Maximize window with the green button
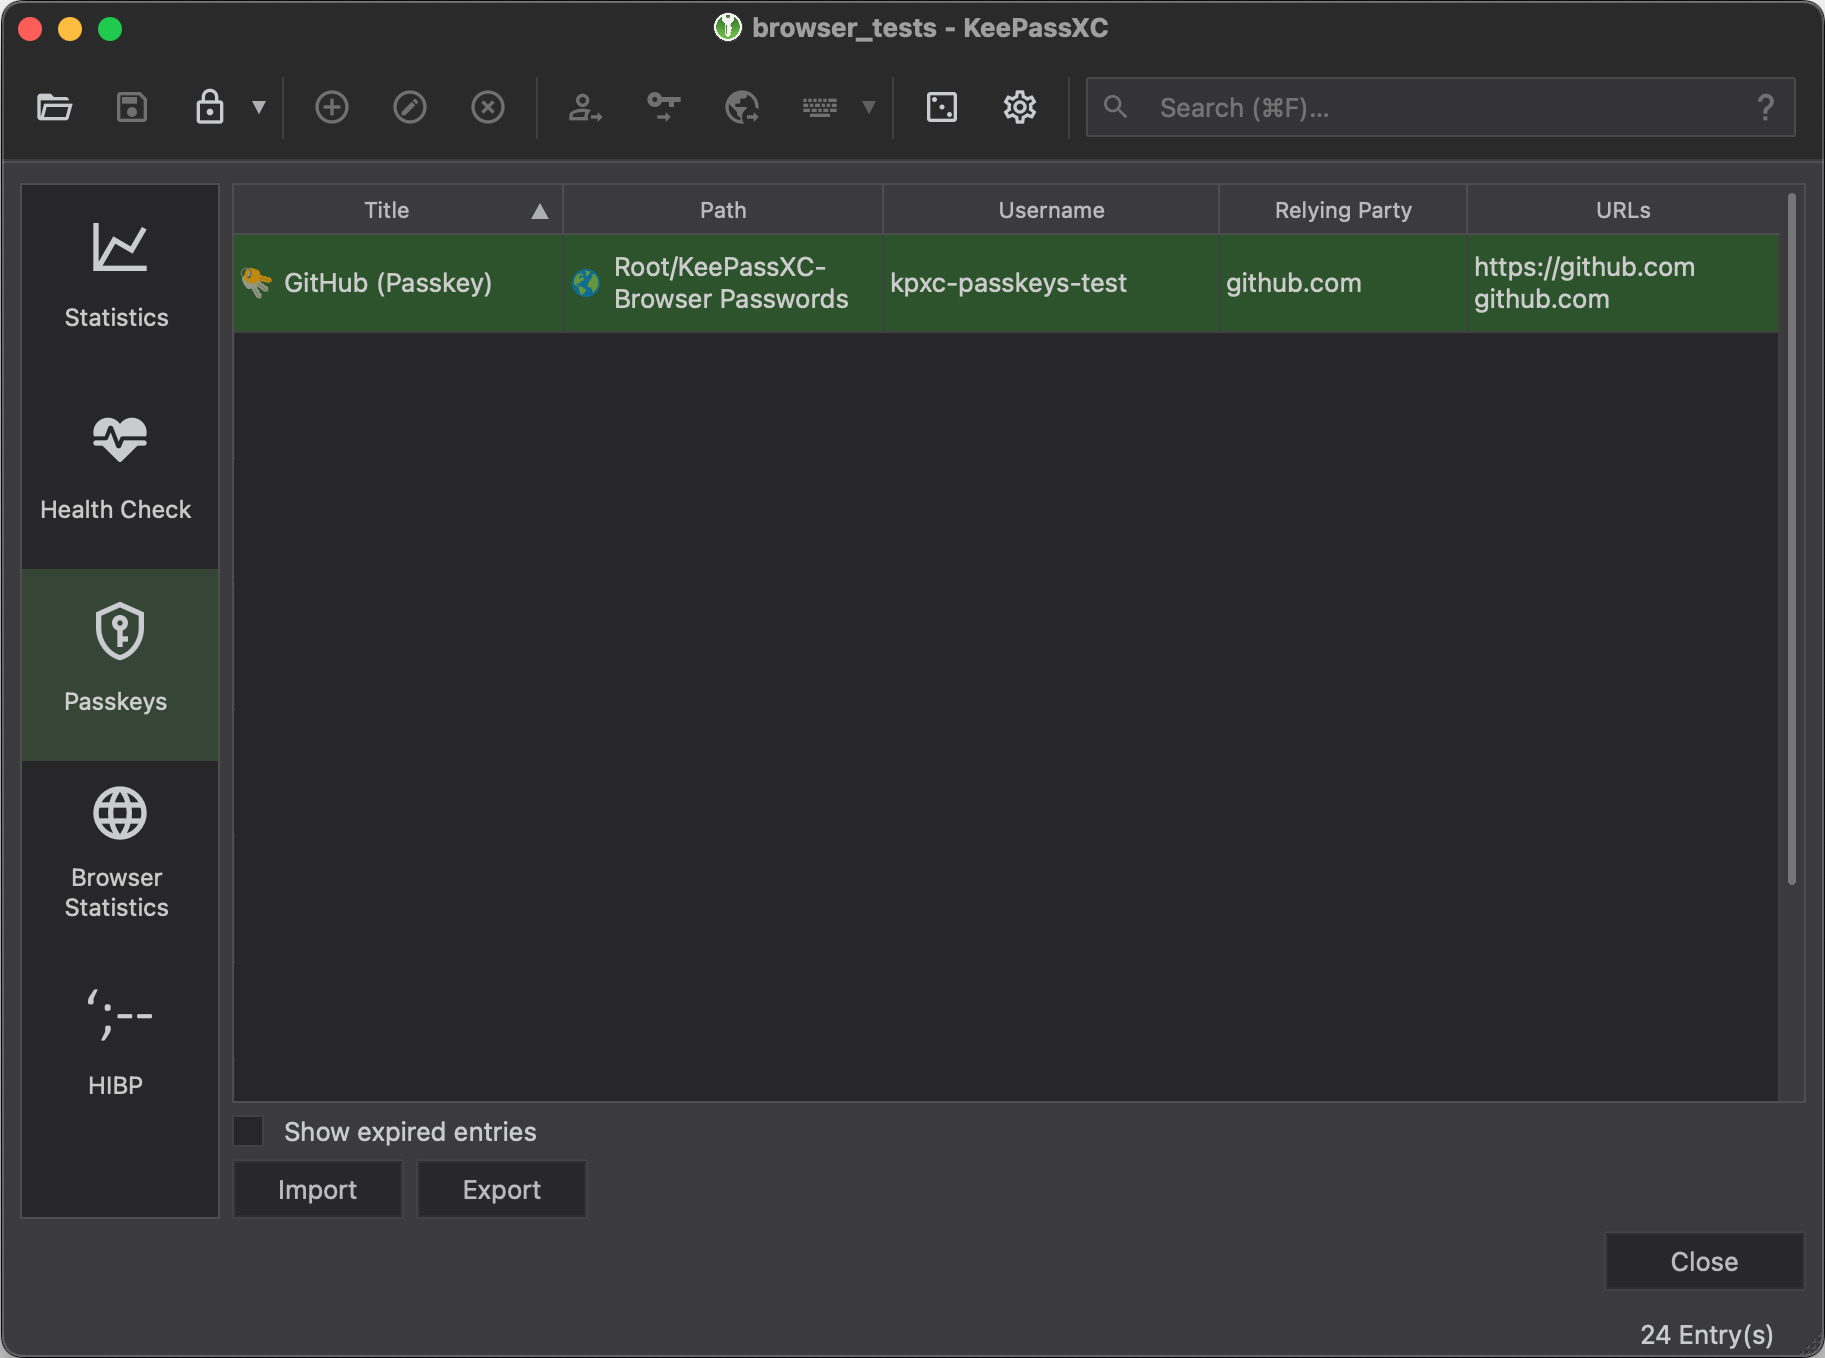 click(x=110, y=29)
